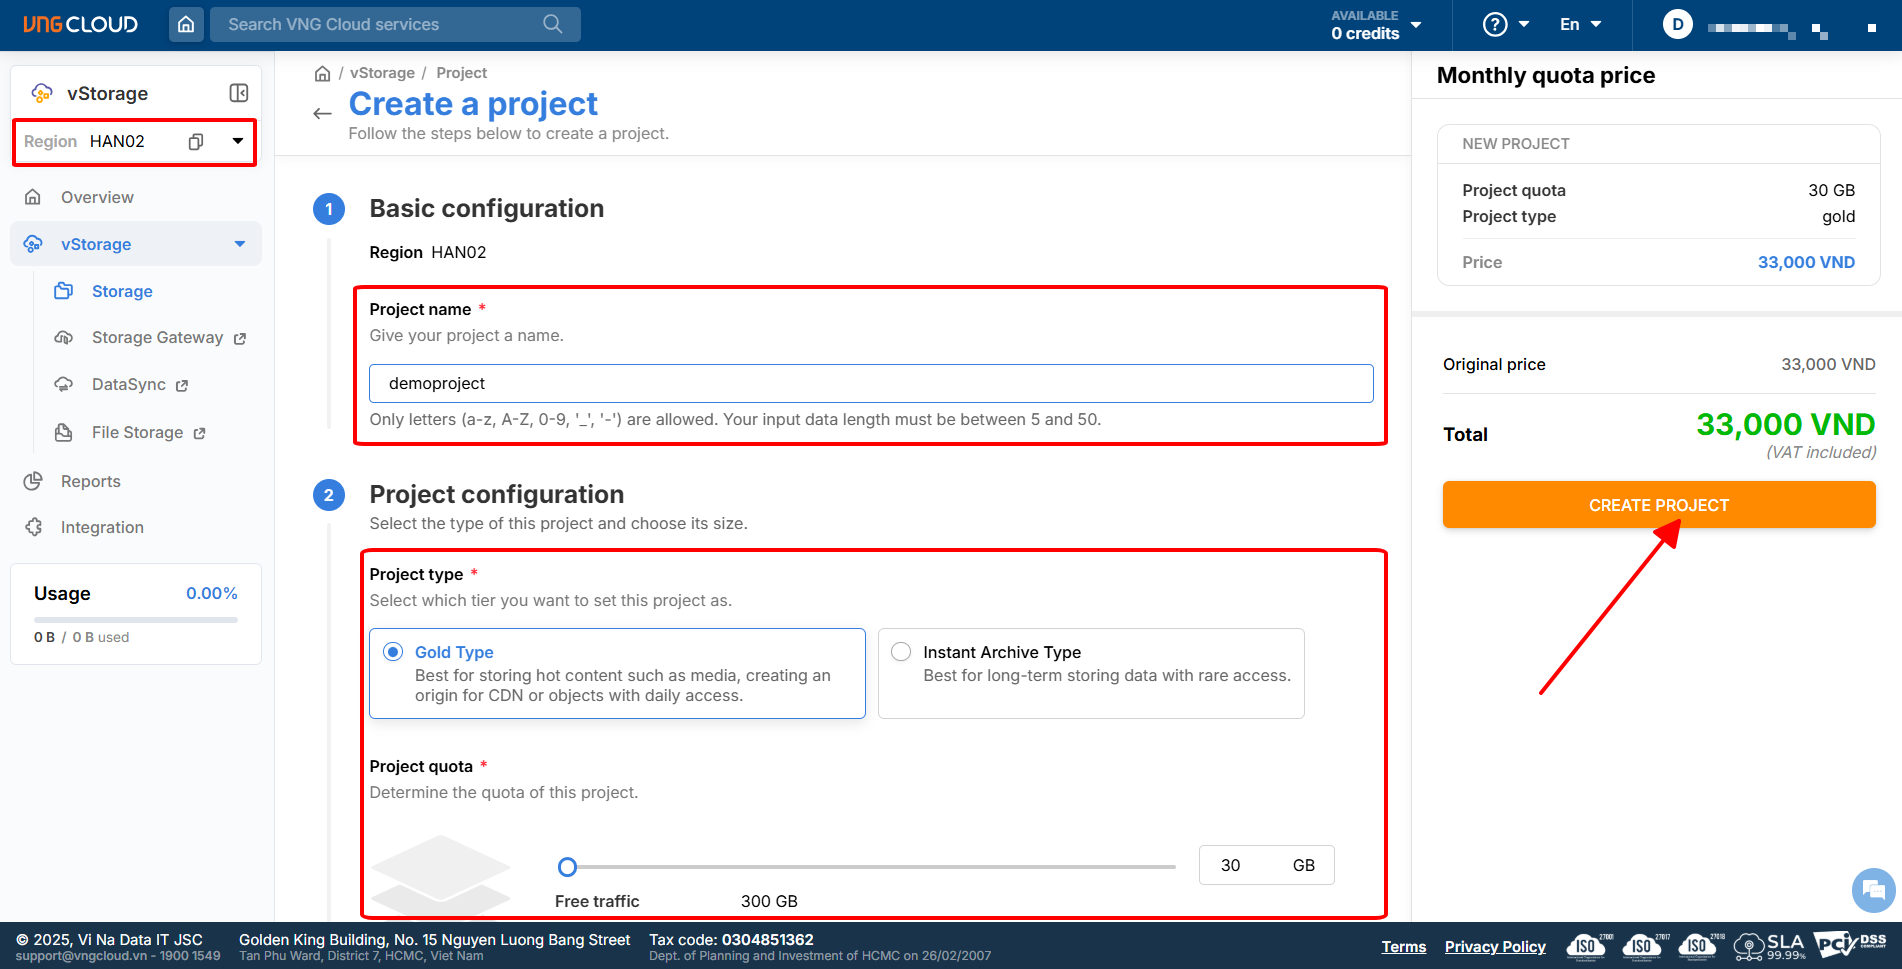Open the En language dropdown
The width and height of the screenshot is (1902, 969).
[x=1581, y=24]
